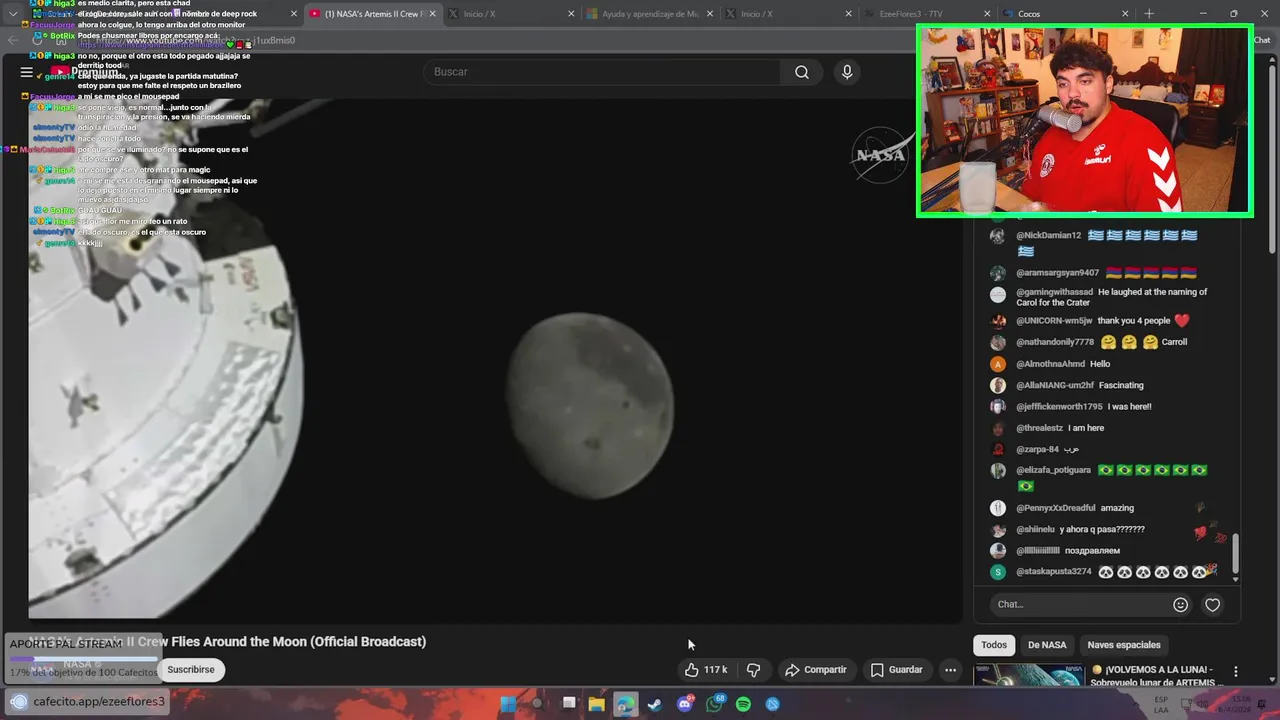Open a new browser tab

1148,14
